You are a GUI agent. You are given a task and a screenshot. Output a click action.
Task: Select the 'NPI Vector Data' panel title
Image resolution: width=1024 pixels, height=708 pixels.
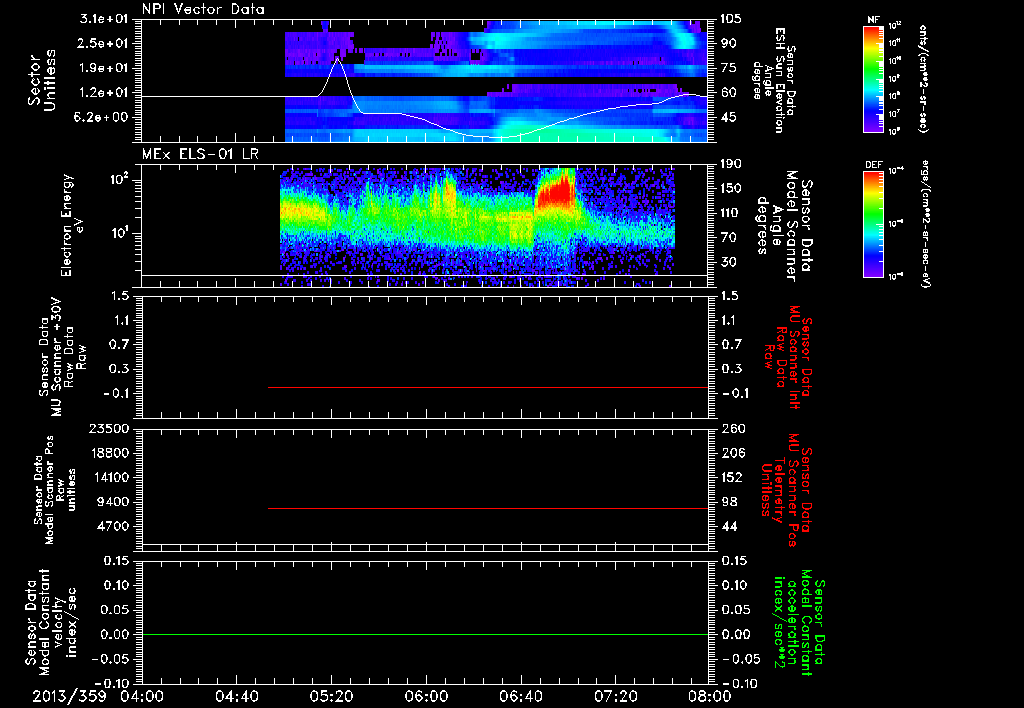click(203, 9)
